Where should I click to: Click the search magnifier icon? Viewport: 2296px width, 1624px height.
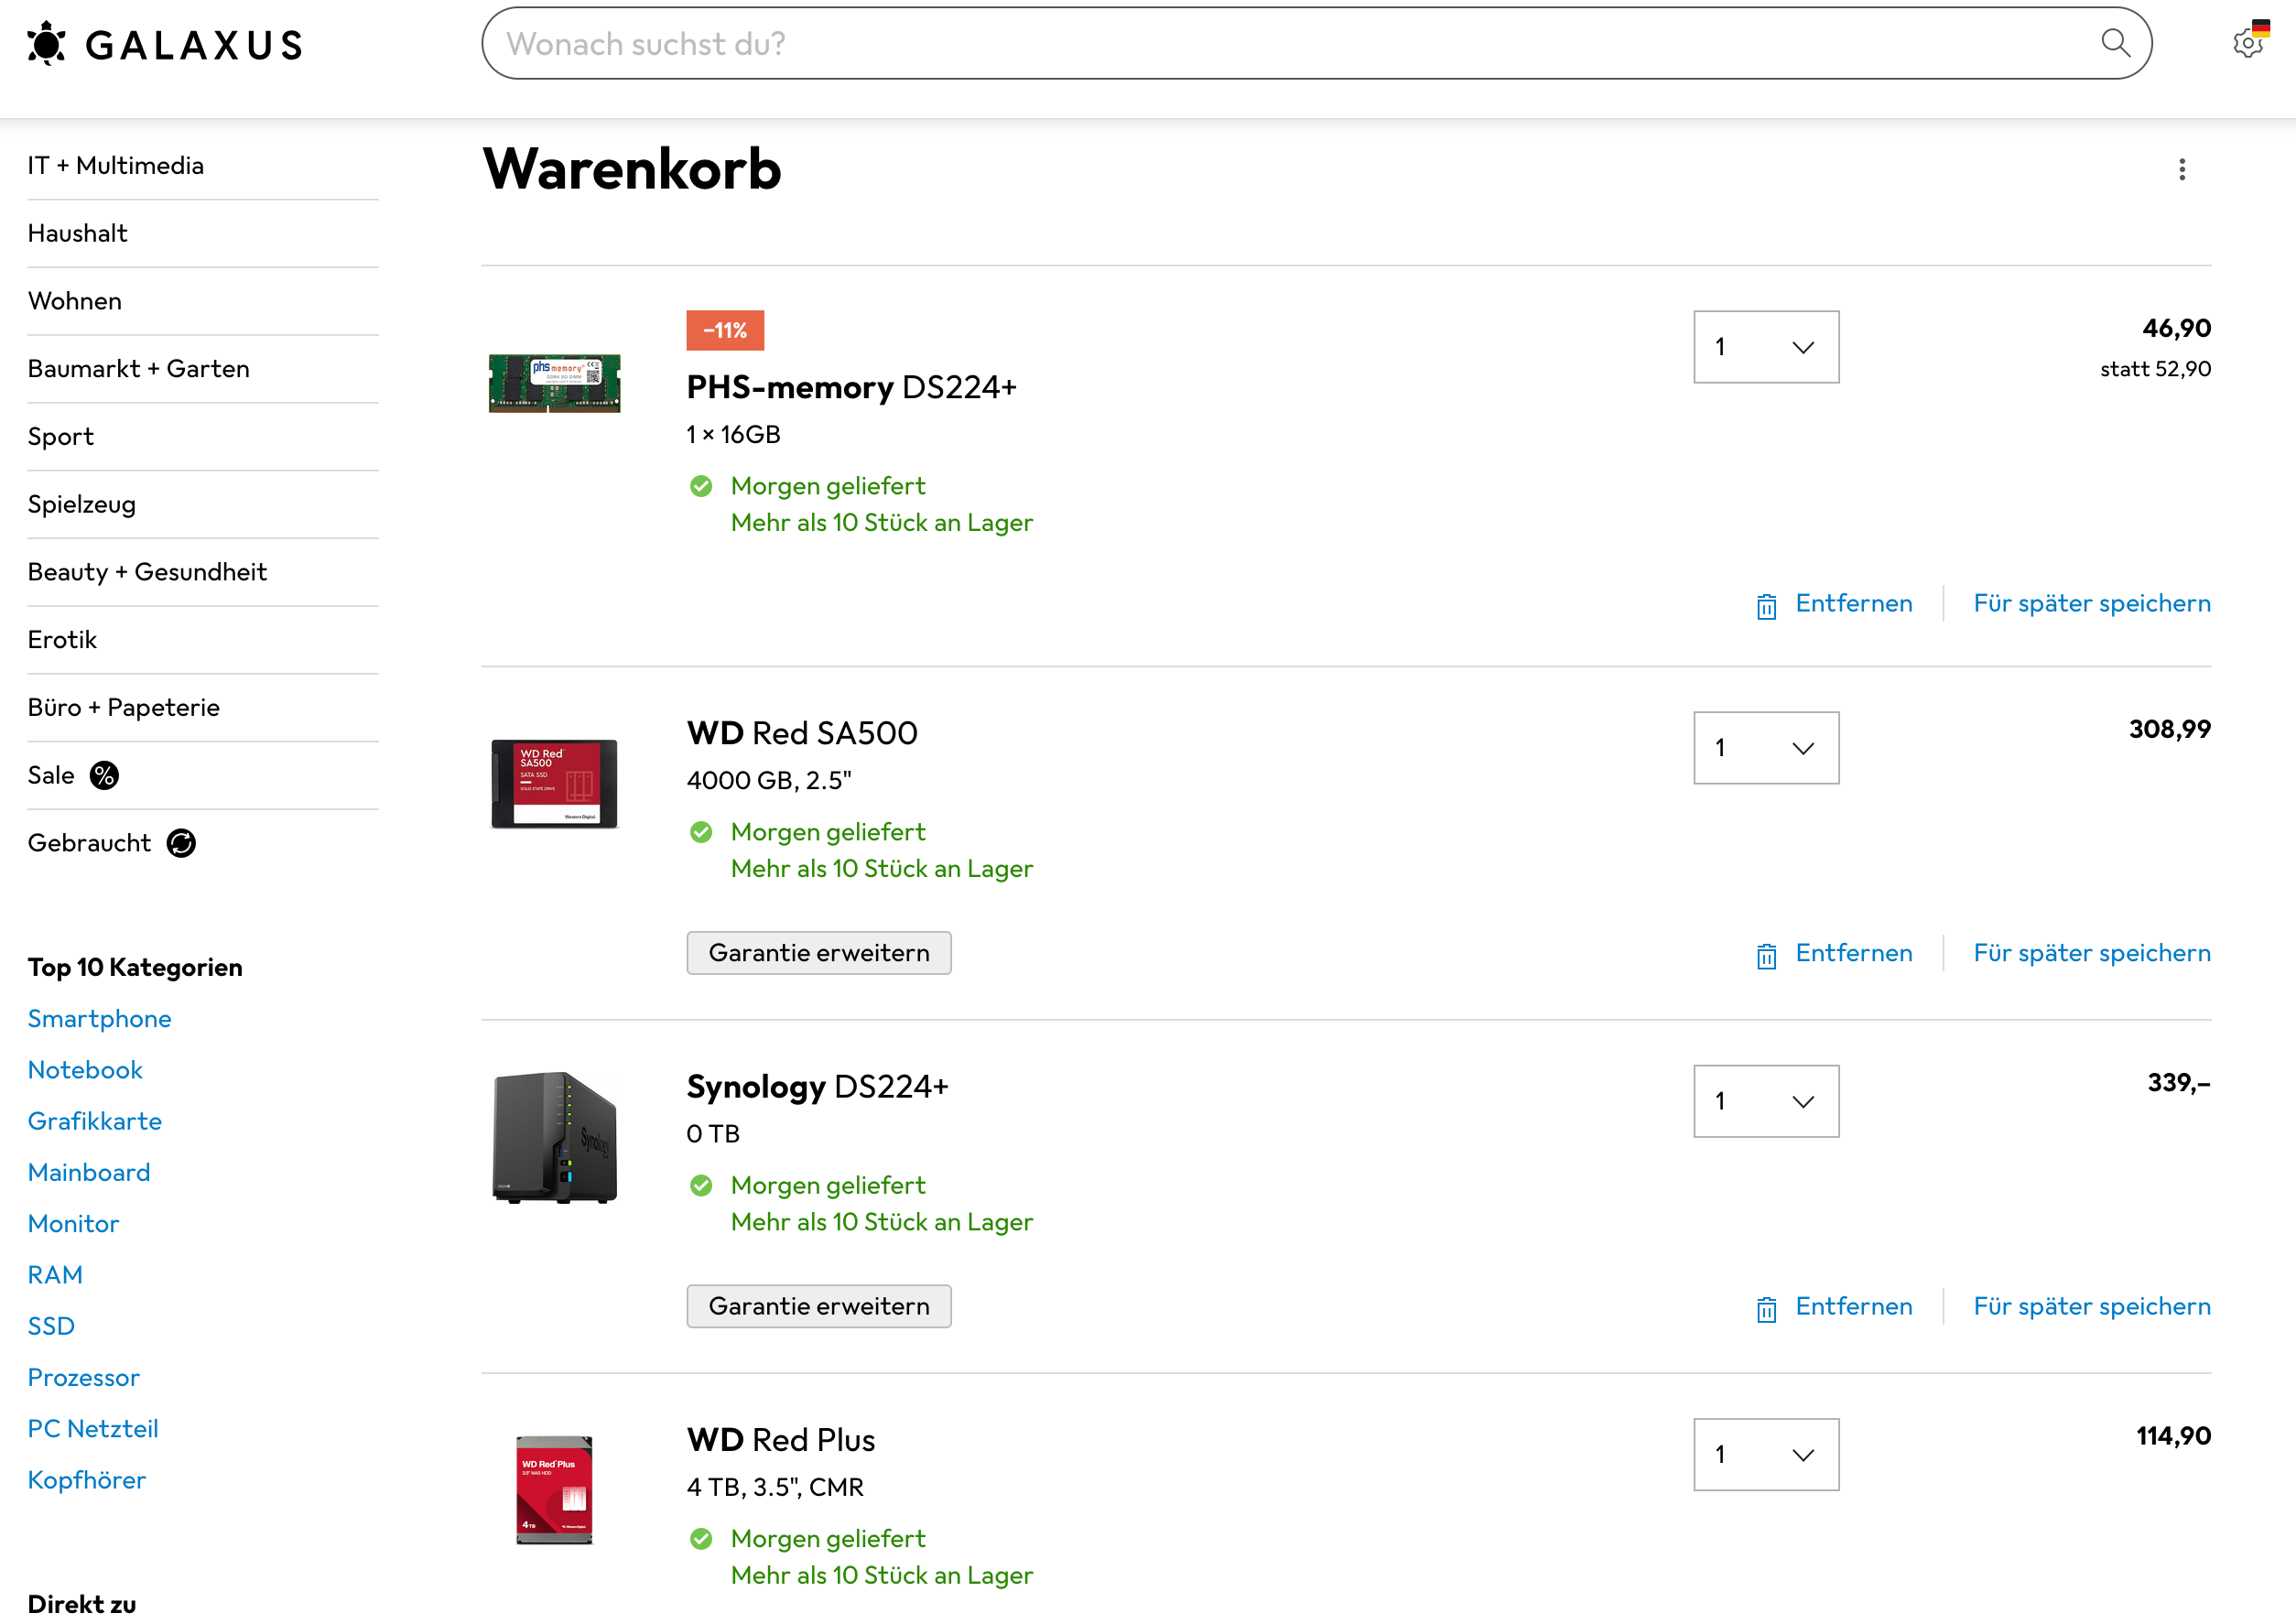(x=2115, y=43)
